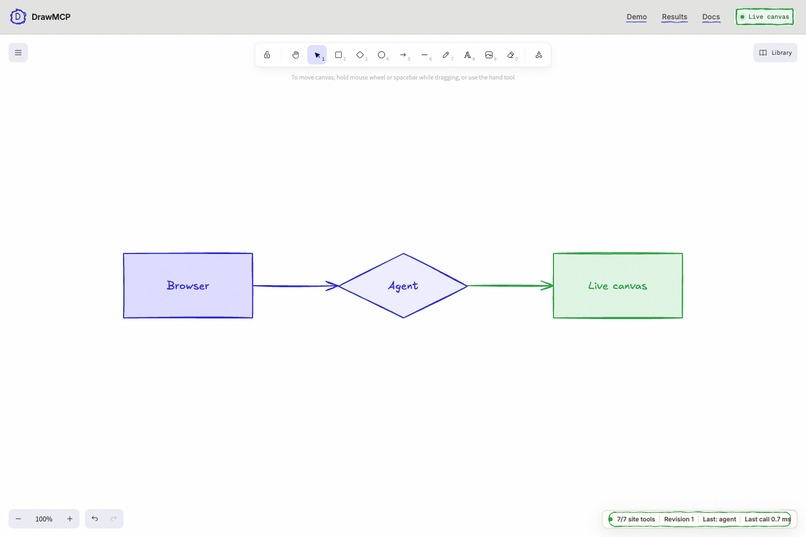Reset zoom via the 100% label
Viewport: 806px width, 537px height.
(44, 519)
